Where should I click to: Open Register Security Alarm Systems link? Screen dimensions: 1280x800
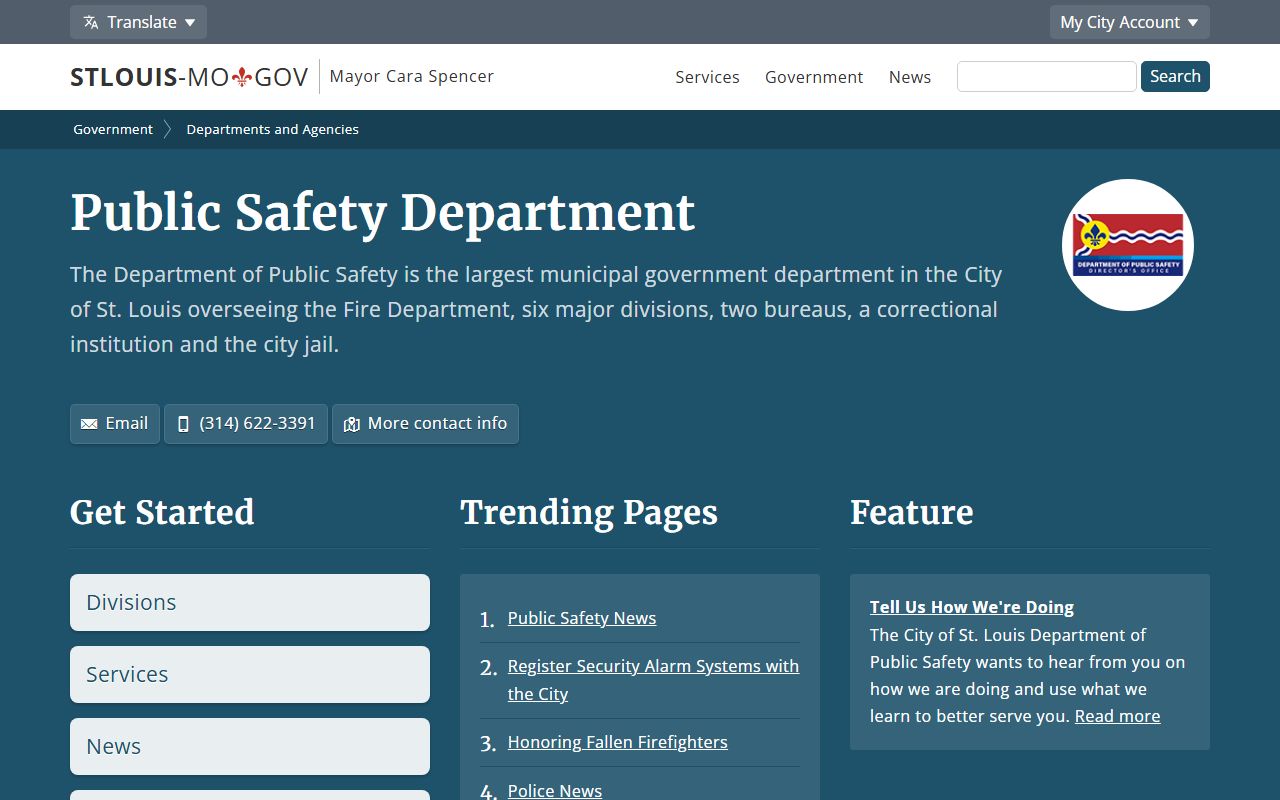click(653, 680)
